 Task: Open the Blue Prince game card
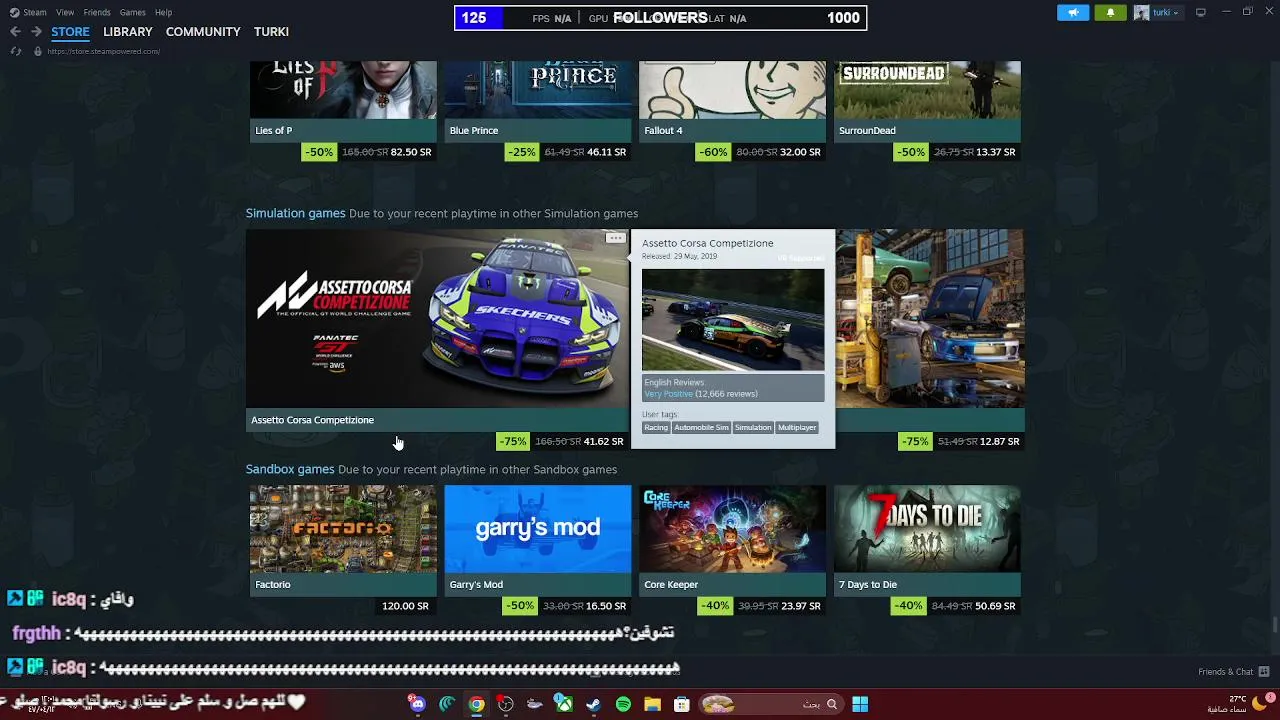(538, 101)
